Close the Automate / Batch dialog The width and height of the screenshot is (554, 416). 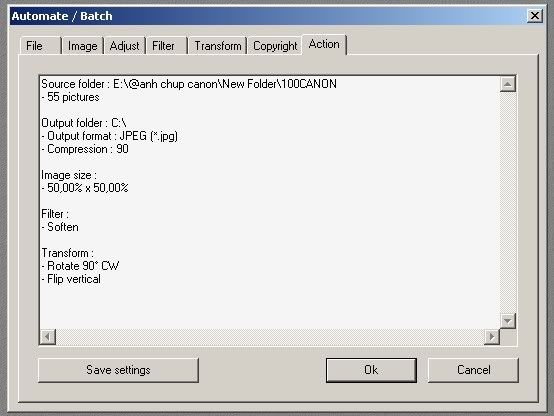[535, 16]
